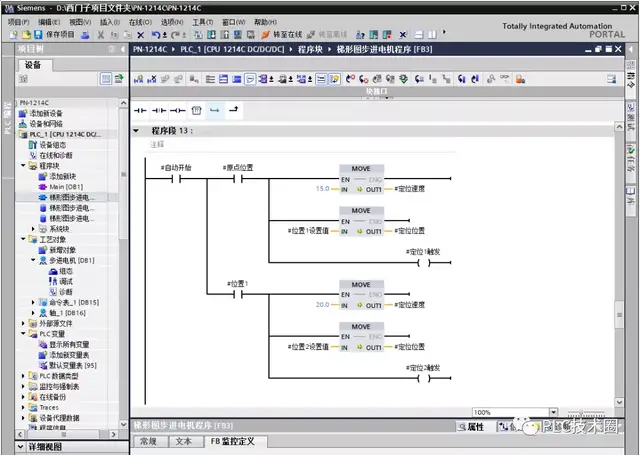
Task: Collapse the 程序块 folder
Action: pyautogui.click(x=23, y=165)
